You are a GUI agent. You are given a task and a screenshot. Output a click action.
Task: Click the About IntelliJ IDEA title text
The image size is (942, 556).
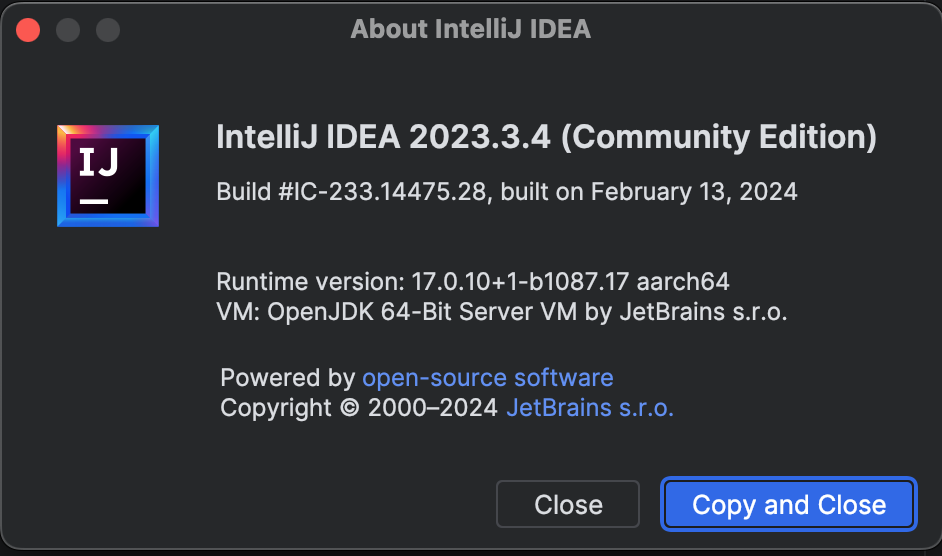pos(470,30)
